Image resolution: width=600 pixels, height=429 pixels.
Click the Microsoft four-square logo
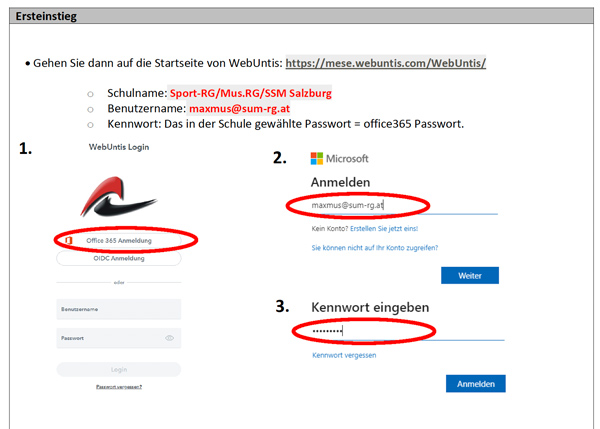pos(316,158)
